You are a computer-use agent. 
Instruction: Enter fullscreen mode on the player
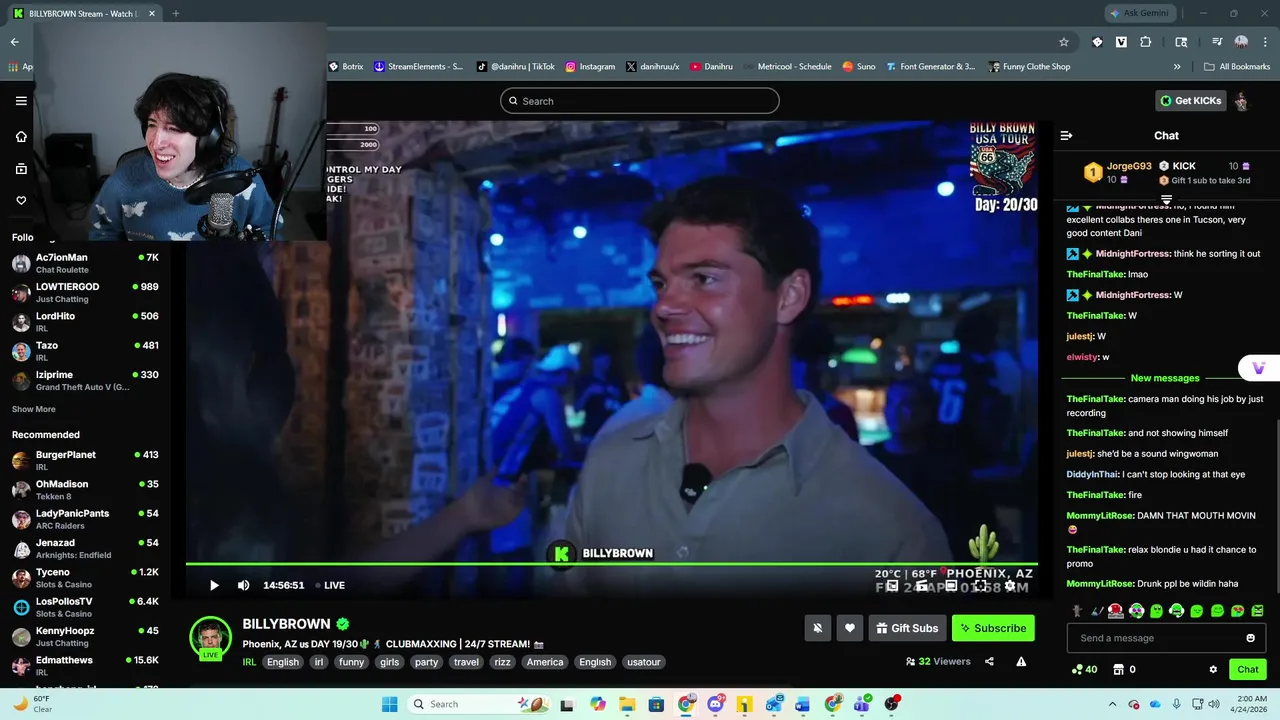click(x=981, y=585)
